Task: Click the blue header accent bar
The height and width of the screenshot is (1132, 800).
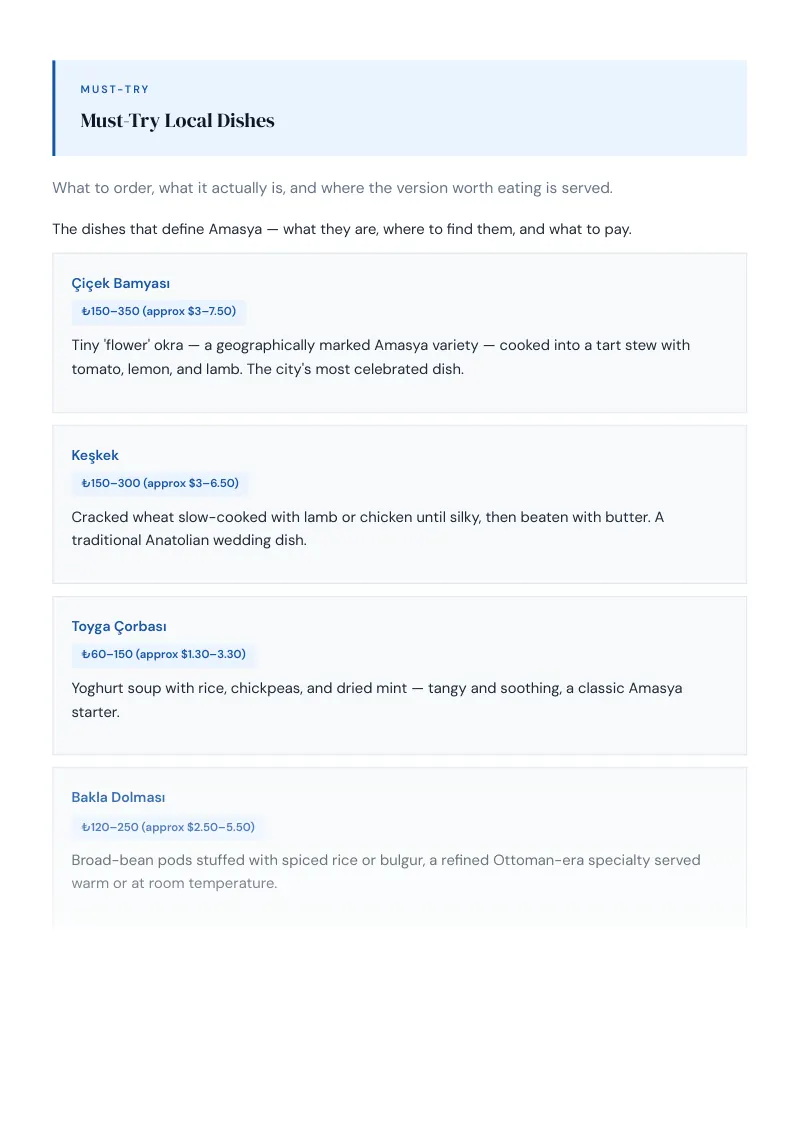Action: coord(54,108)
